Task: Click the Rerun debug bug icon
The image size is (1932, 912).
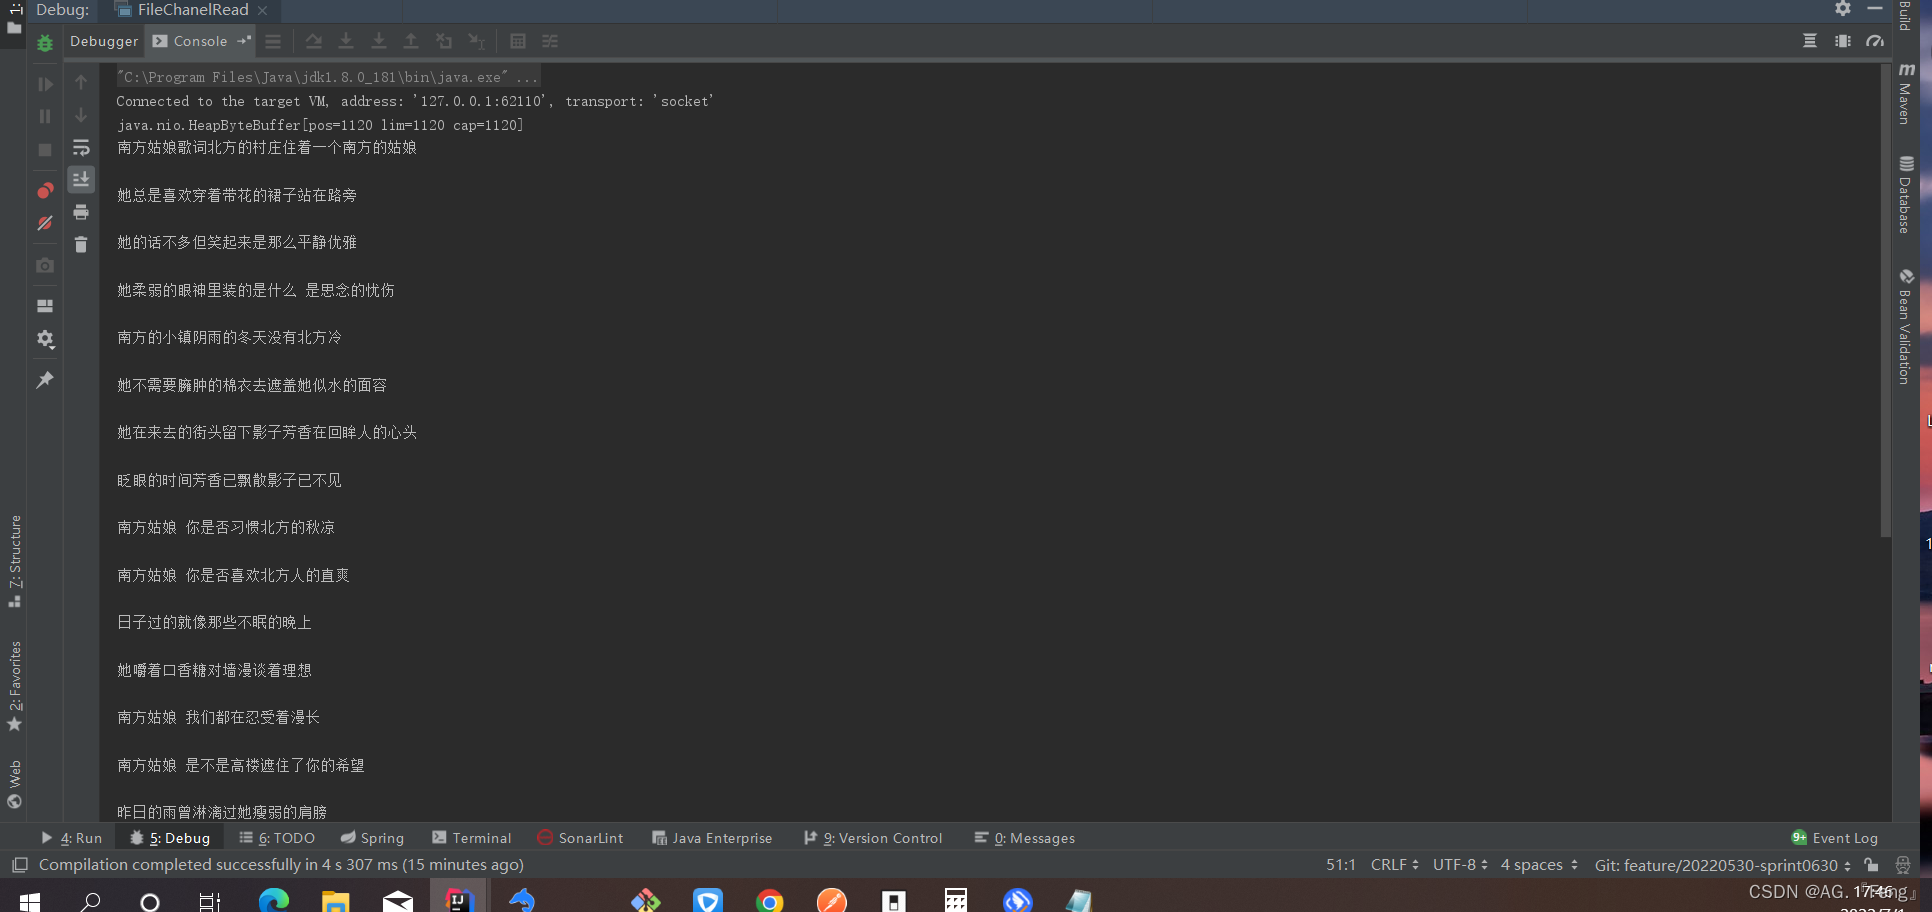Action: pyautogui.click(x=45, y=43)
